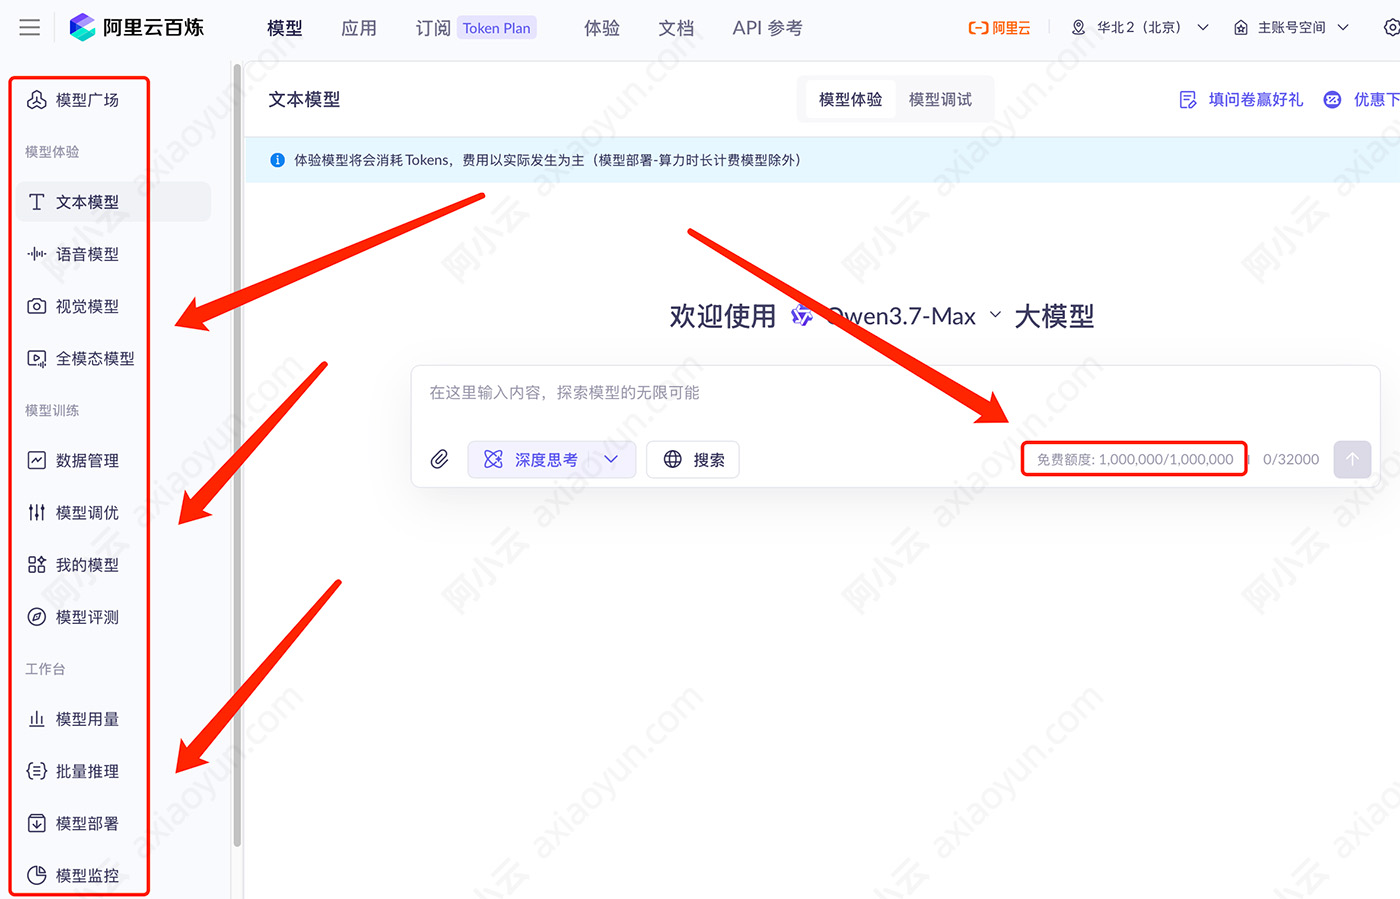Image resolution: width=1400 pixels, height=899 pixels.
Task: Click the paperclip attachment icon
Action: pos(439,459)
